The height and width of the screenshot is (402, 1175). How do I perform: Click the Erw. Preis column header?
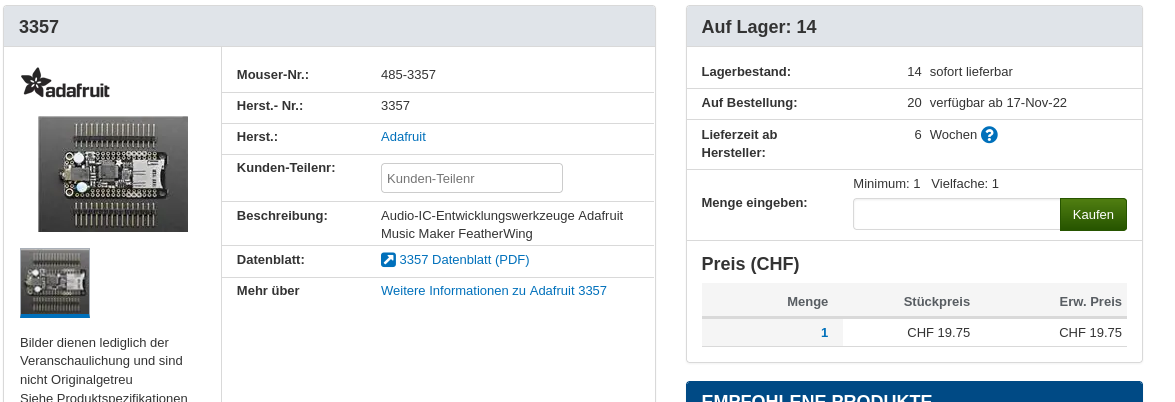point(1090,302)
